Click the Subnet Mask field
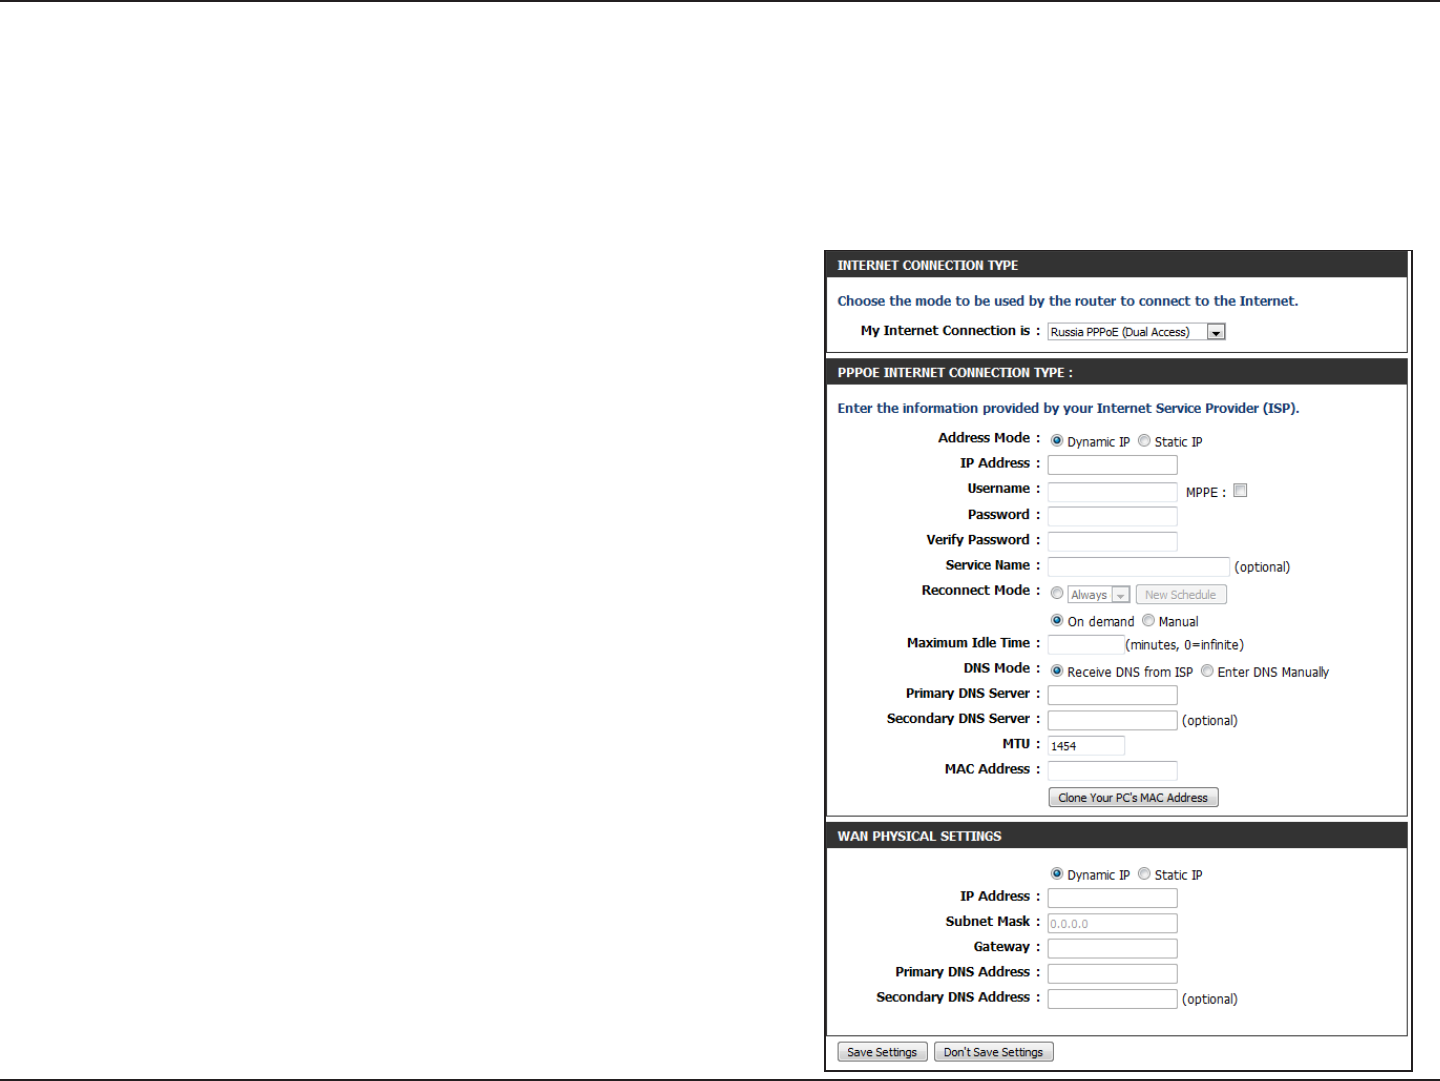The height and width of the screenshot is (1081, 1440). click(1112, 924)
